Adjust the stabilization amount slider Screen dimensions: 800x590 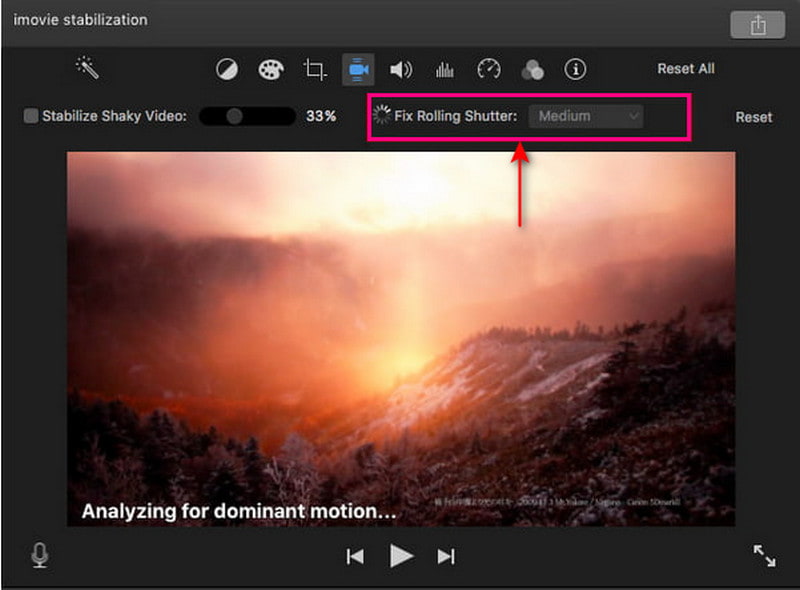pos(237,116)
